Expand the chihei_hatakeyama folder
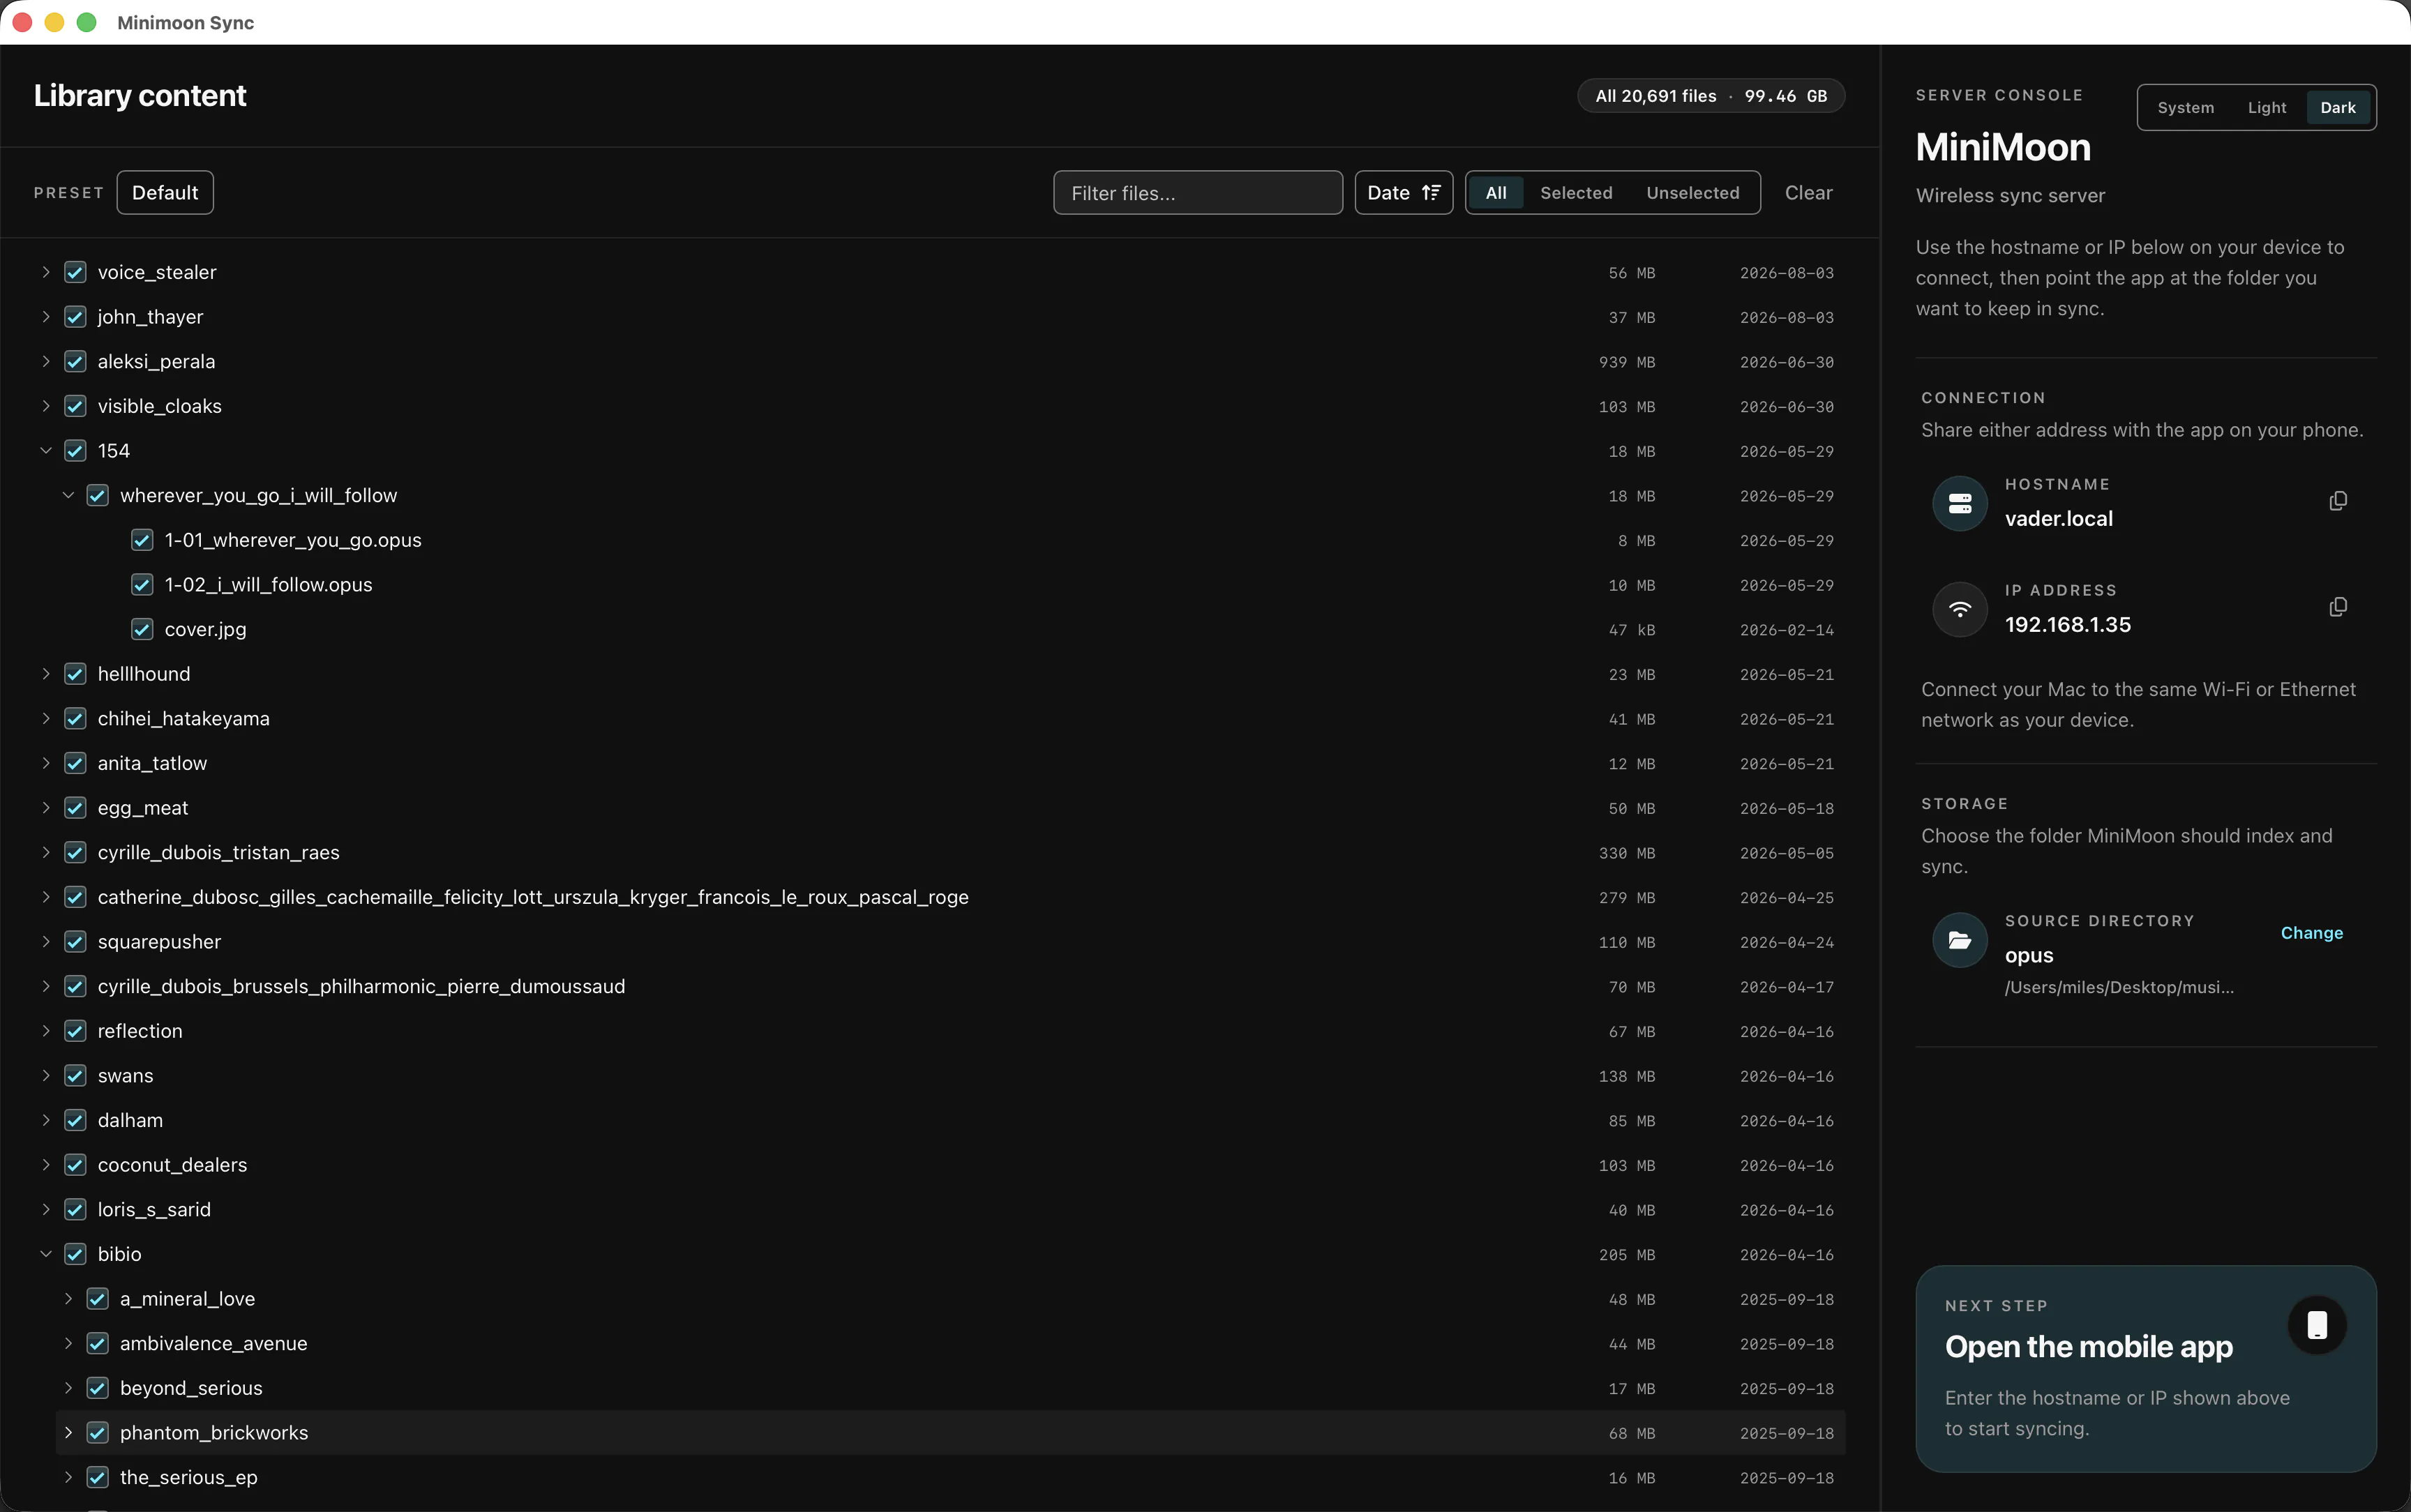The image size is (2411, 1512). pyautogui.click(x=46, y=719)
